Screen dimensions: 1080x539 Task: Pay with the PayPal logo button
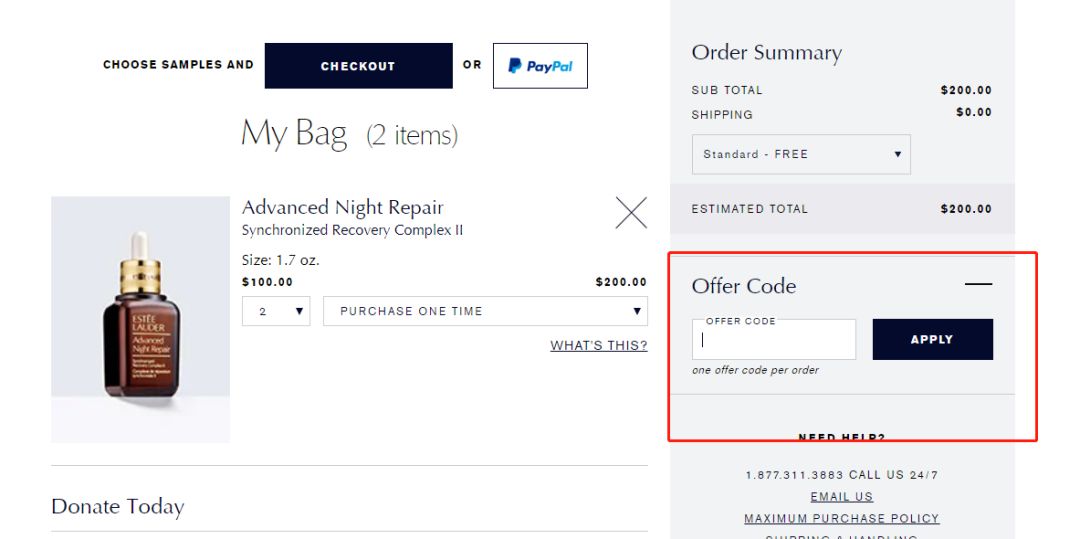[540, 66]
